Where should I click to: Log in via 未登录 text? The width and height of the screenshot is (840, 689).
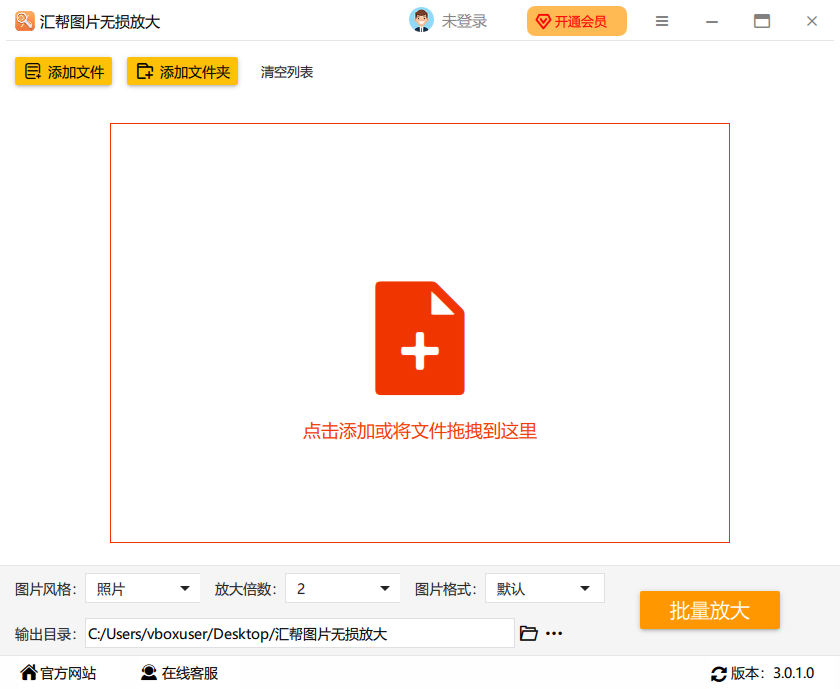(x=464, y=21)
